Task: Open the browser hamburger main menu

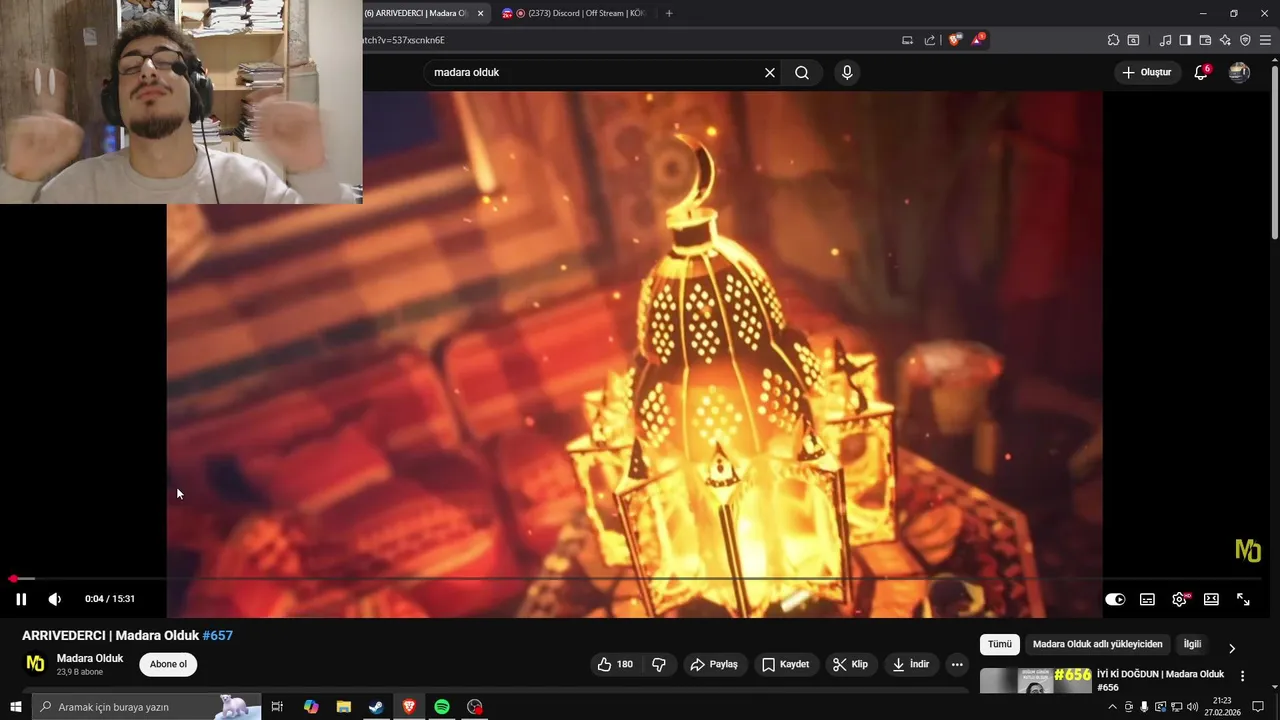Action: coord(1266,40)
